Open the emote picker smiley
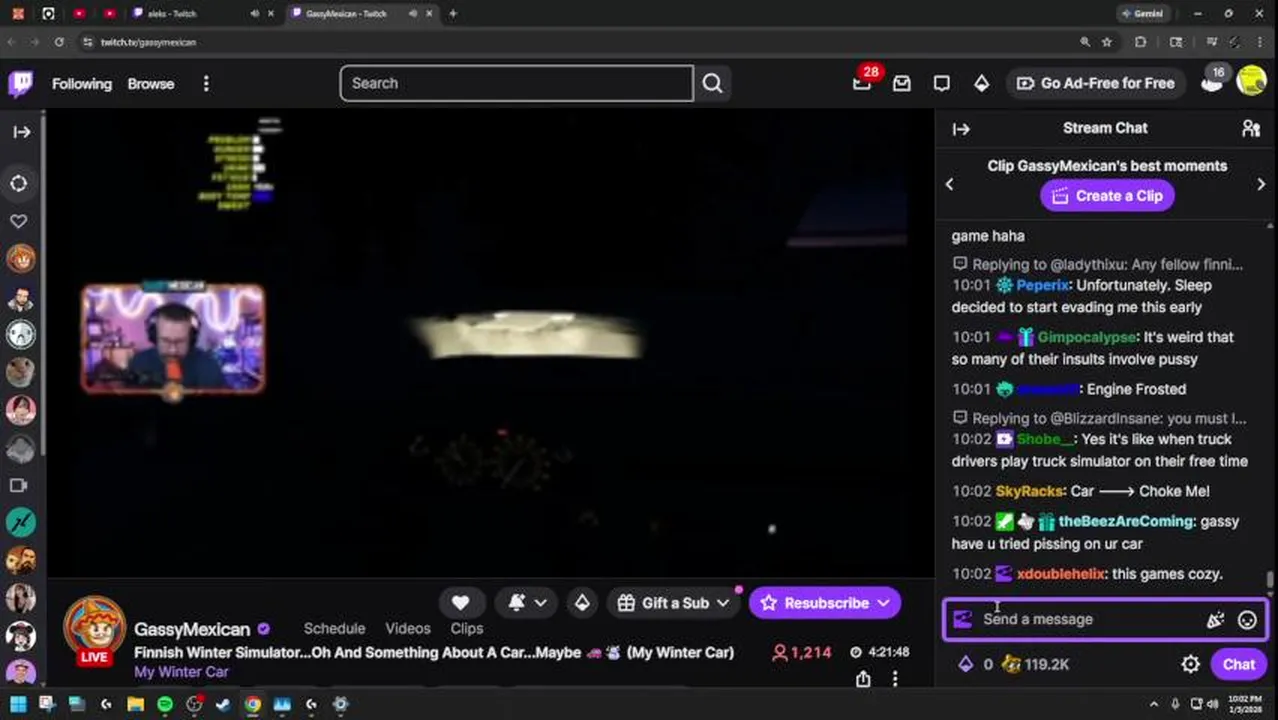Image resolution: width=1278 pixels, height=720 pixels. 1247,620
